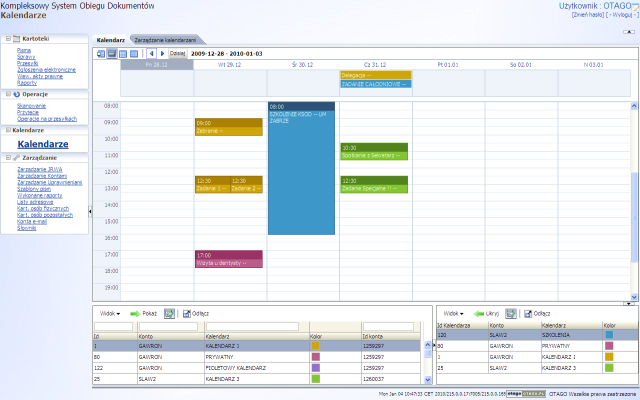Click calendar scrollbar down arrow
The height and width of the screenshot is (400, 640).
click(634, 297)
